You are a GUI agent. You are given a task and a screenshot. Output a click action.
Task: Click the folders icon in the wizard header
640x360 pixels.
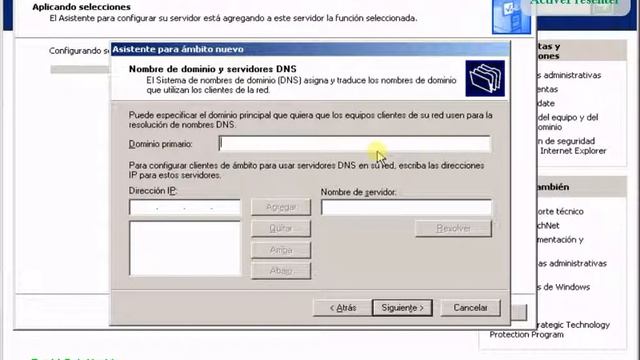click(x=485, y=78)
